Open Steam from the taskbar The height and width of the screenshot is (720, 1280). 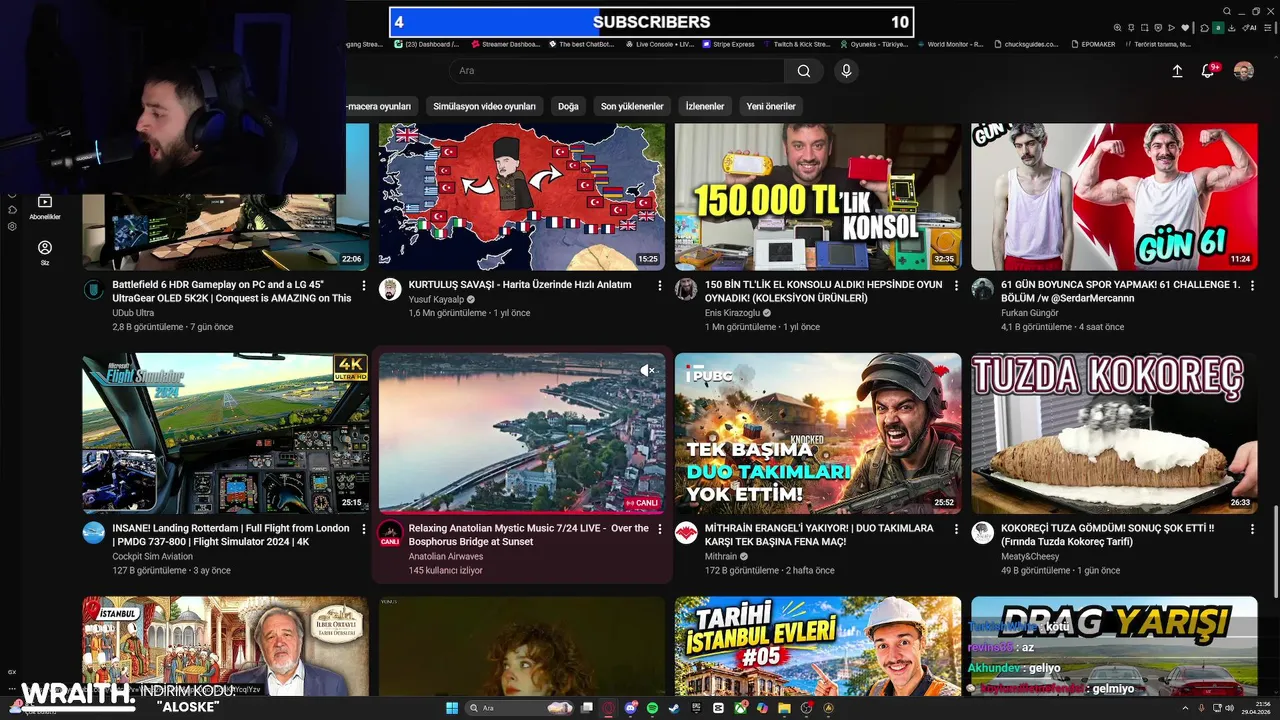coord(674,708)
